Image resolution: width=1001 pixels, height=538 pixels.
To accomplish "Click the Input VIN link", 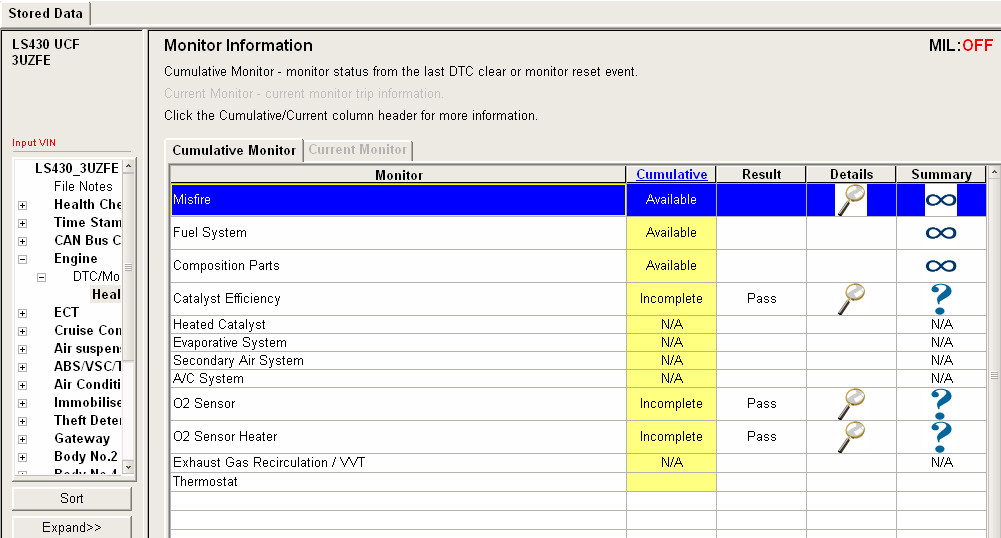I will [34, 143].
